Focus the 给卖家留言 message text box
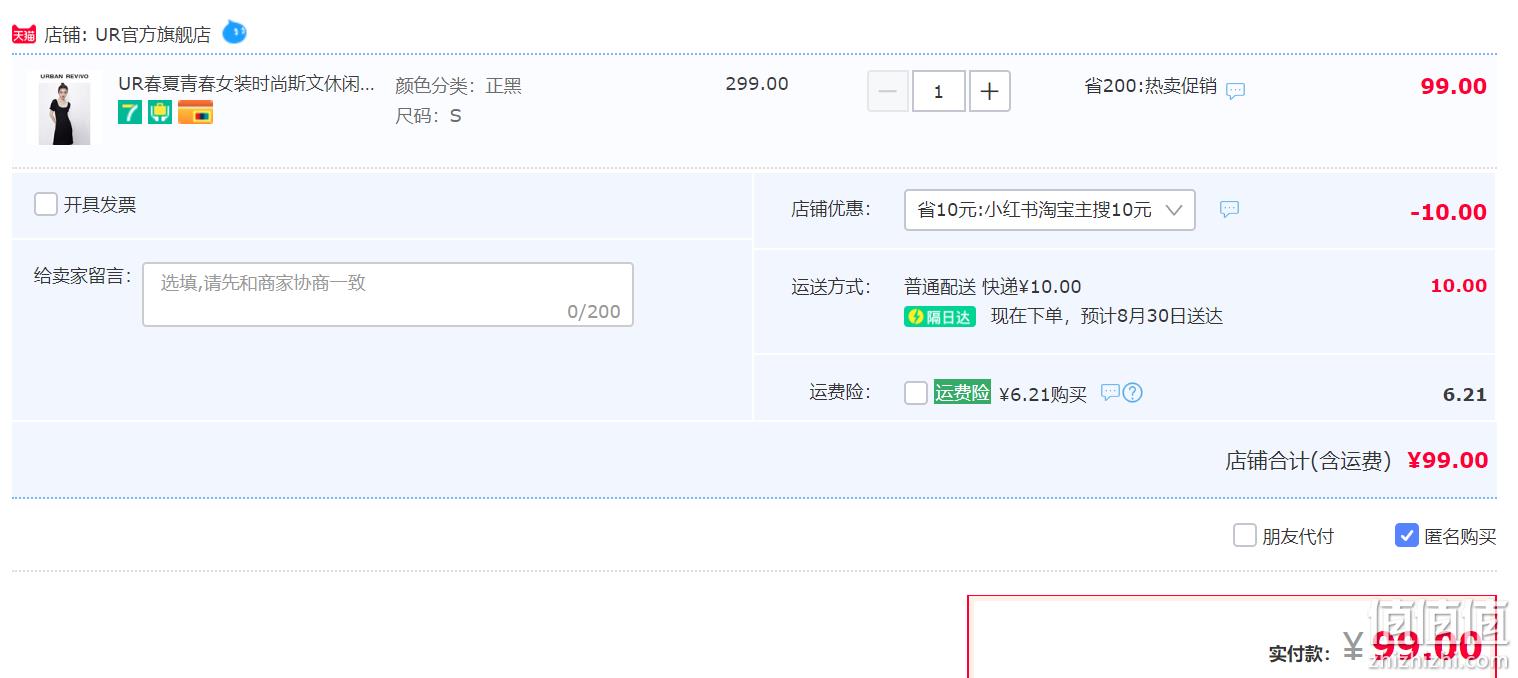1518x678 pixels. [x=388, y=294]
